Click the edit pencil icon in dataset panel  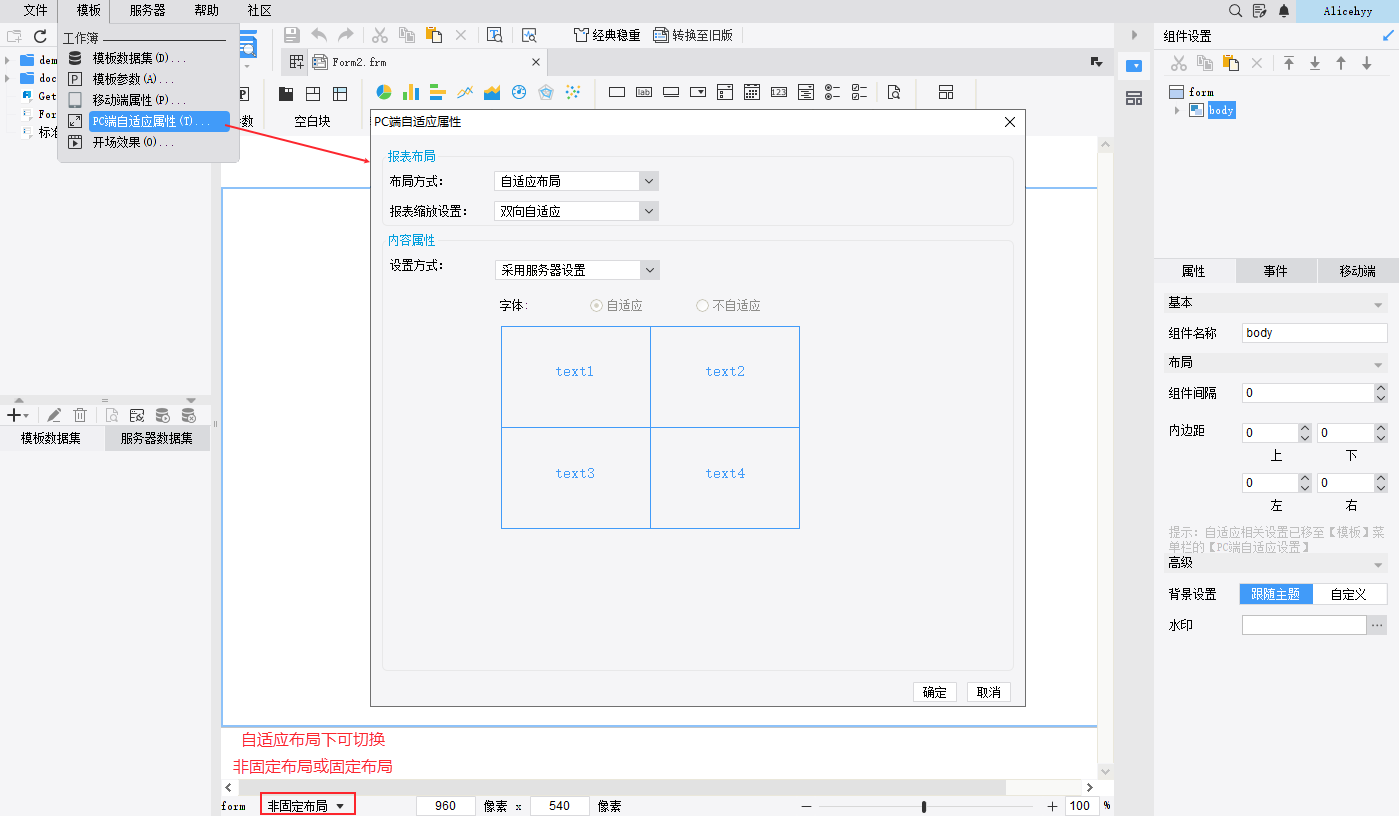pyautogui.click(x=54, y=415)
